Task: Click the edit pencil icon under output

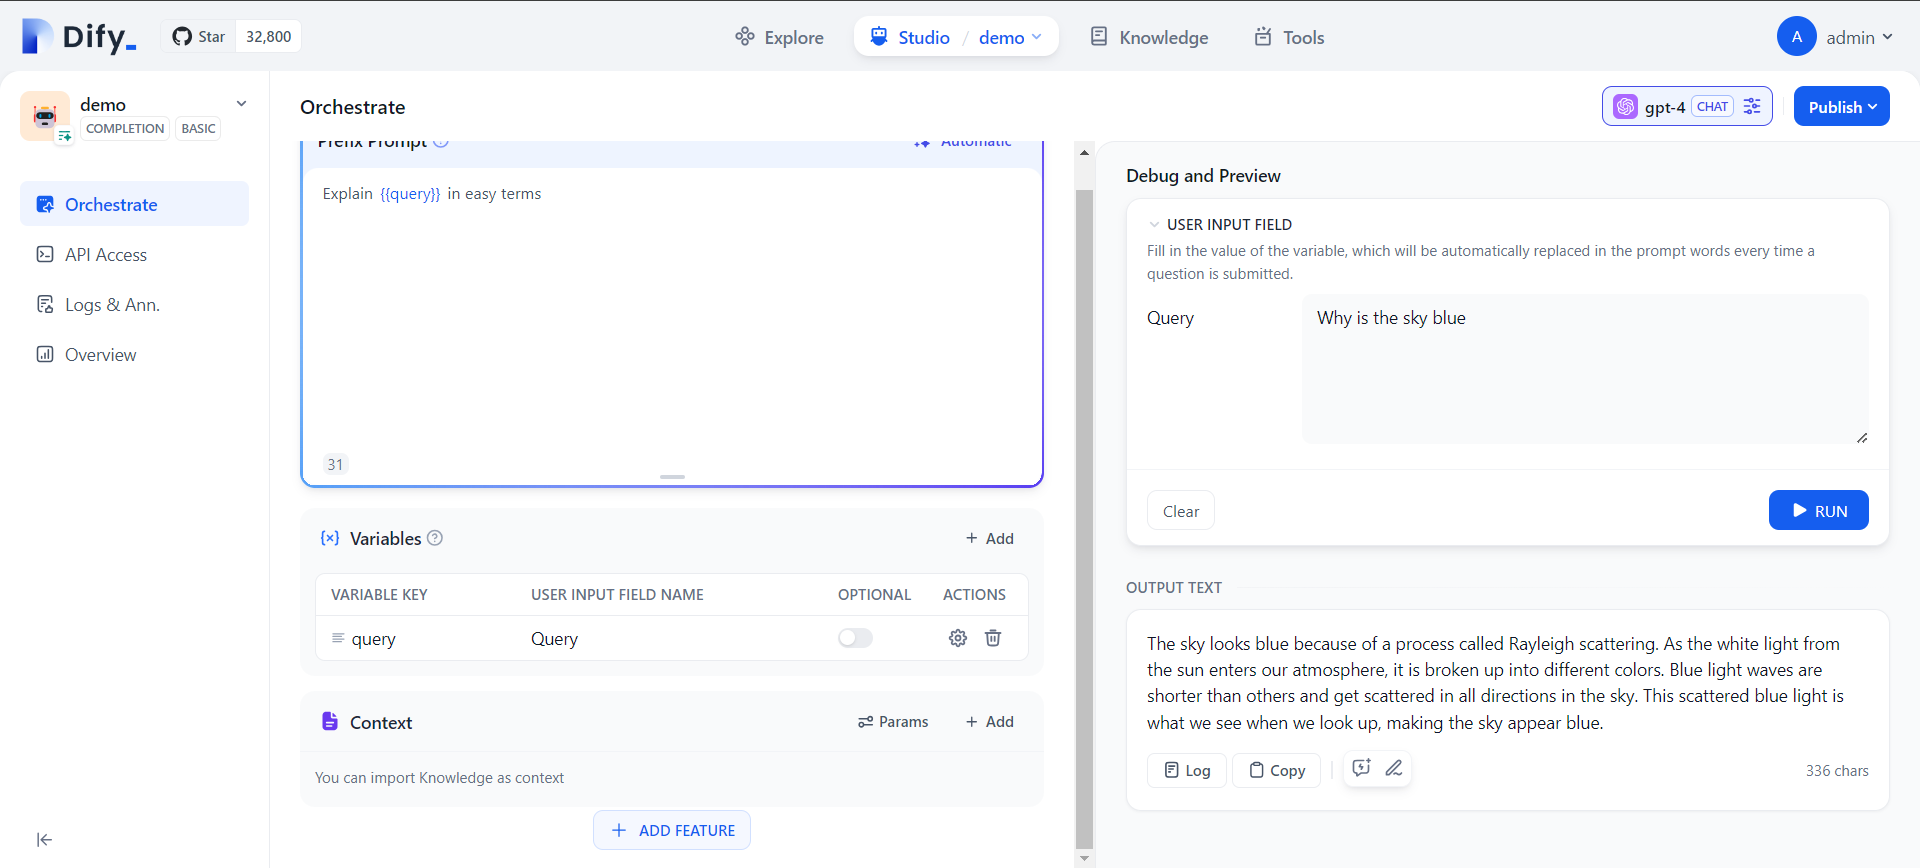Action: pos(1394,768)
